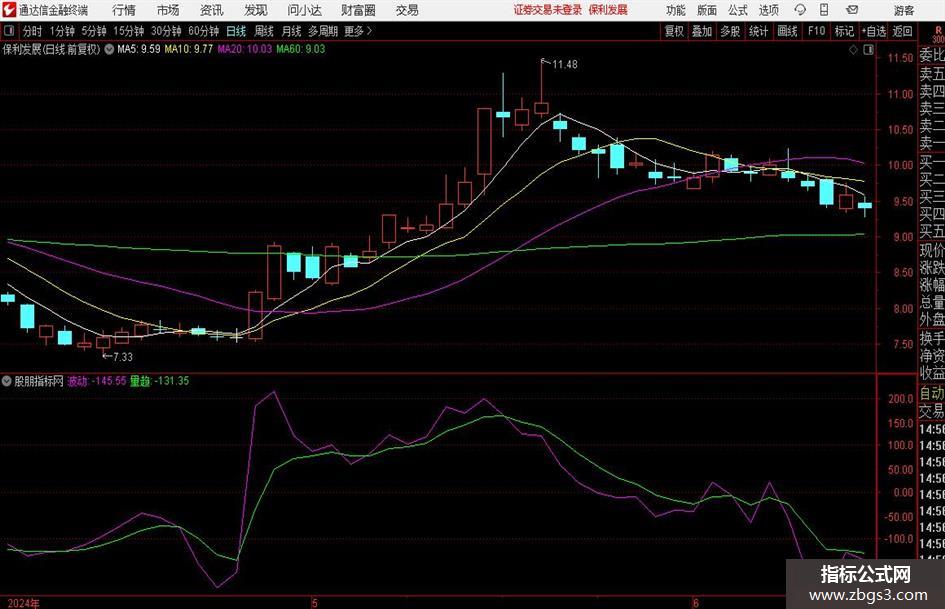
Task: Click the diamond icon above the chart
Action: (x=853, y=50)
